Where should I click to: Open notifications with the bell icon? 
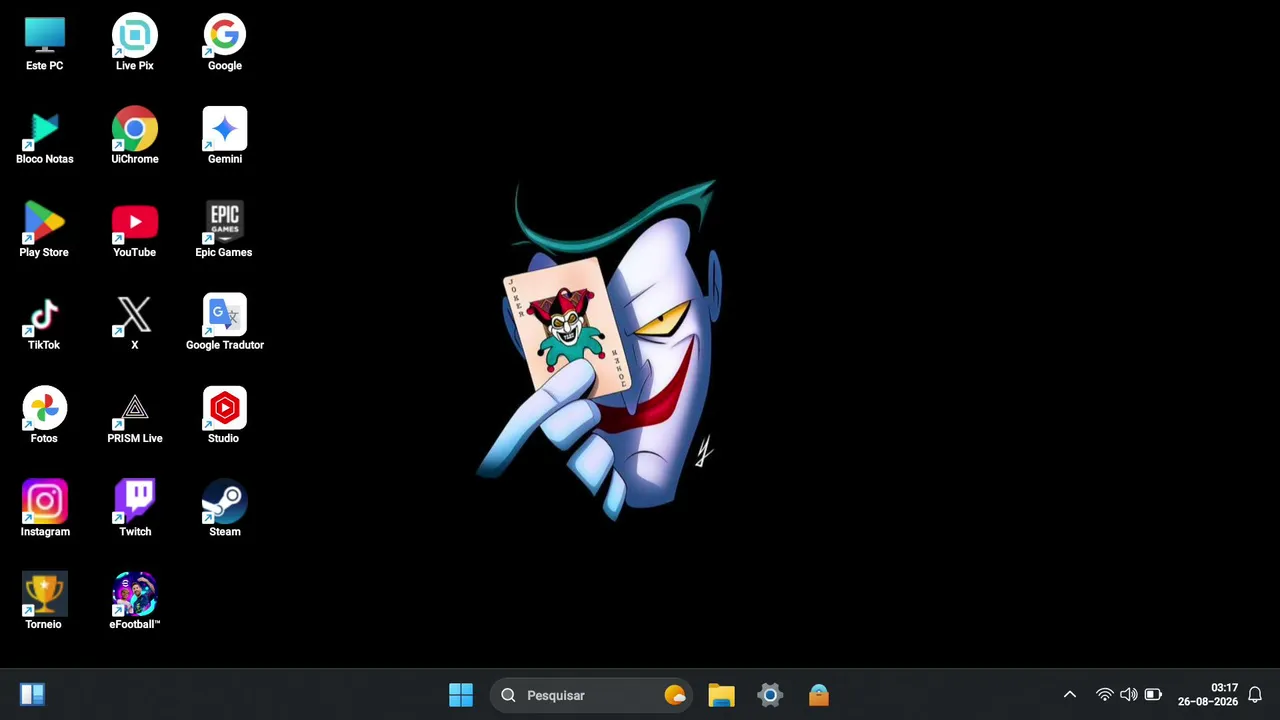coord(1256,695)
